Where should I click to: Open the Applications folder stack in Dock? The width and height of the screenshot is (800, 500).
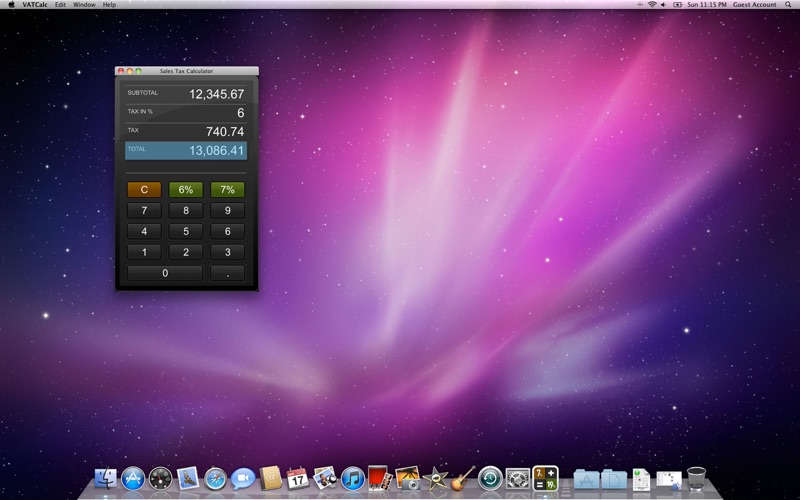pyautogui.click(x=586, y=480)
